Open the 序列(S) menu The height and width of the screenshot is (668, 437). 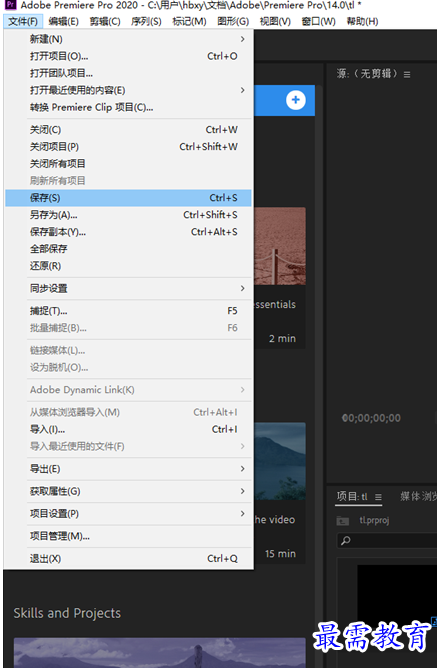(146, 21)
